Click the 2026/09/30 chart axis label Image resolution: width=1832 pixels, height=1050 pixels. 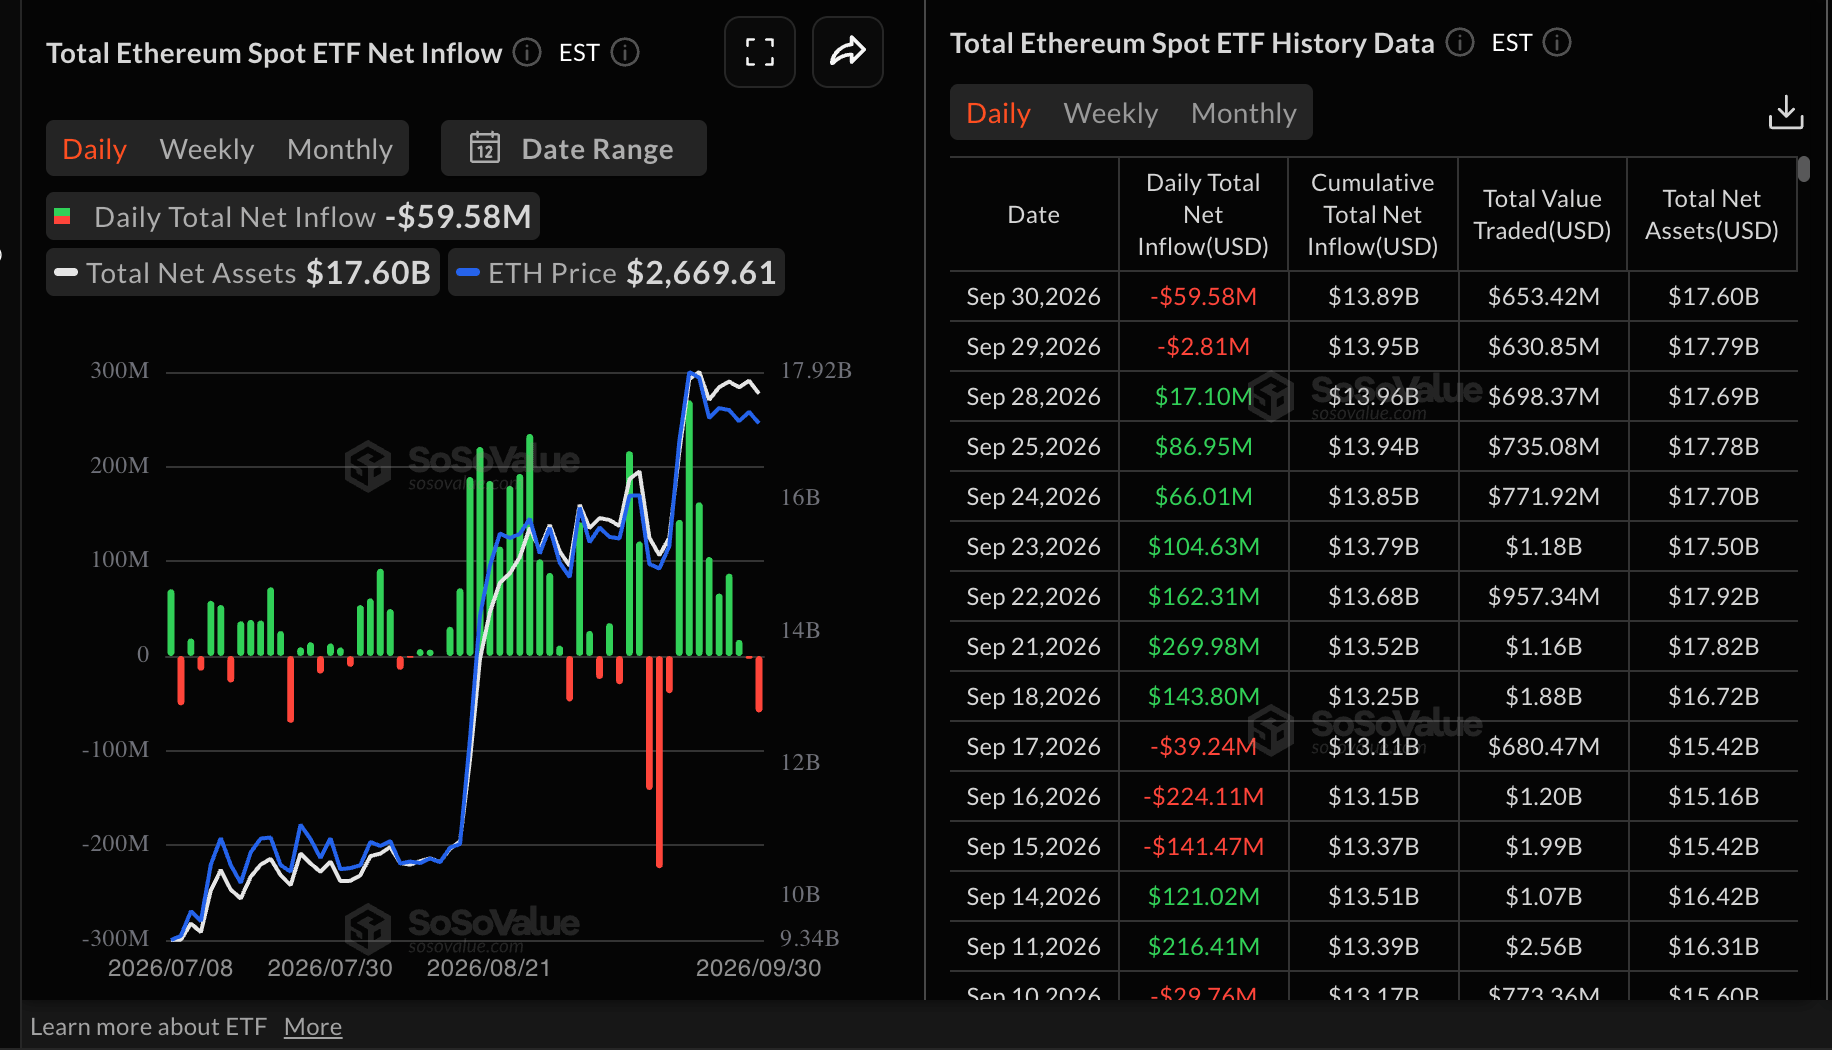click(x=758, y=968)
